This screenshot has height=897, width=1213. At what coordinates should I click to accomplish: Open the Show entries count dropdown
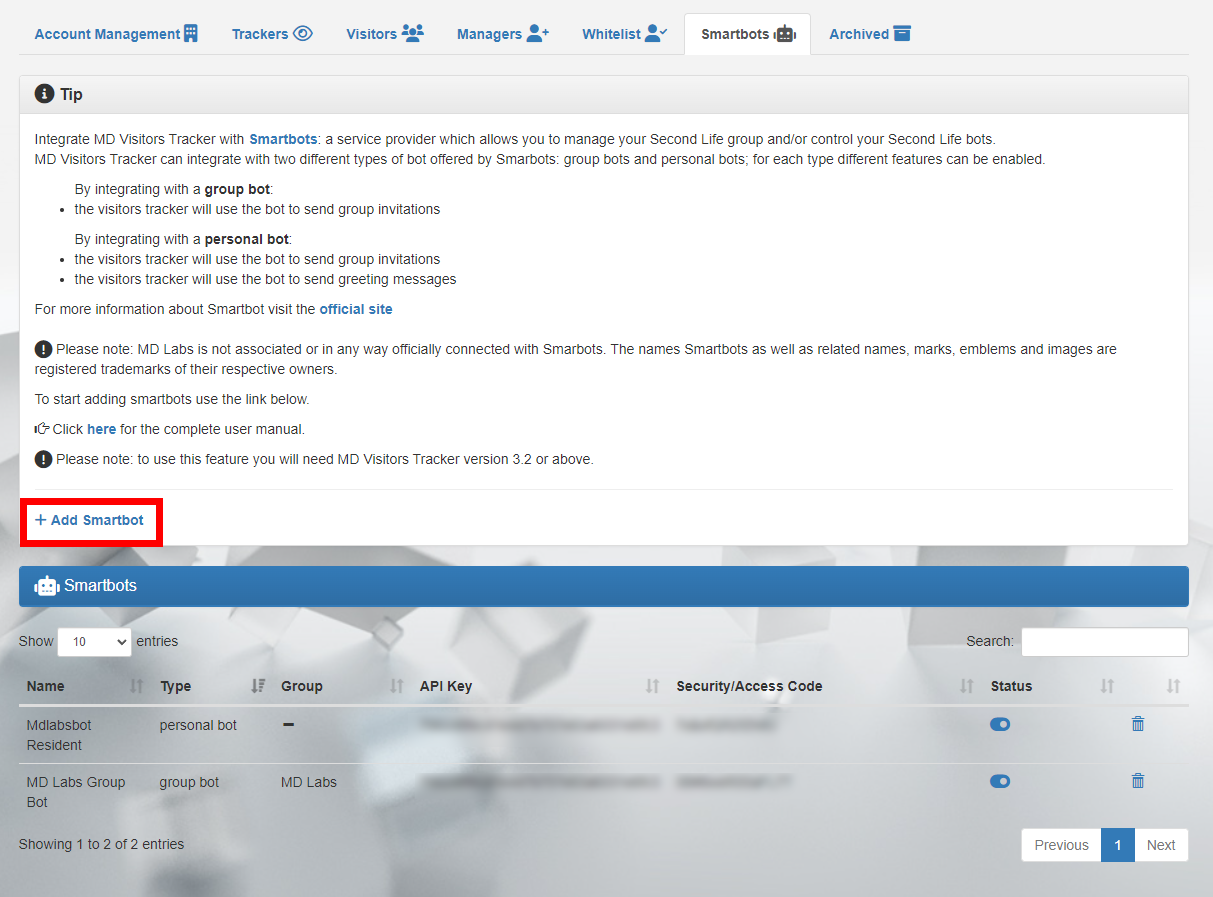click(x=94, y=642)
